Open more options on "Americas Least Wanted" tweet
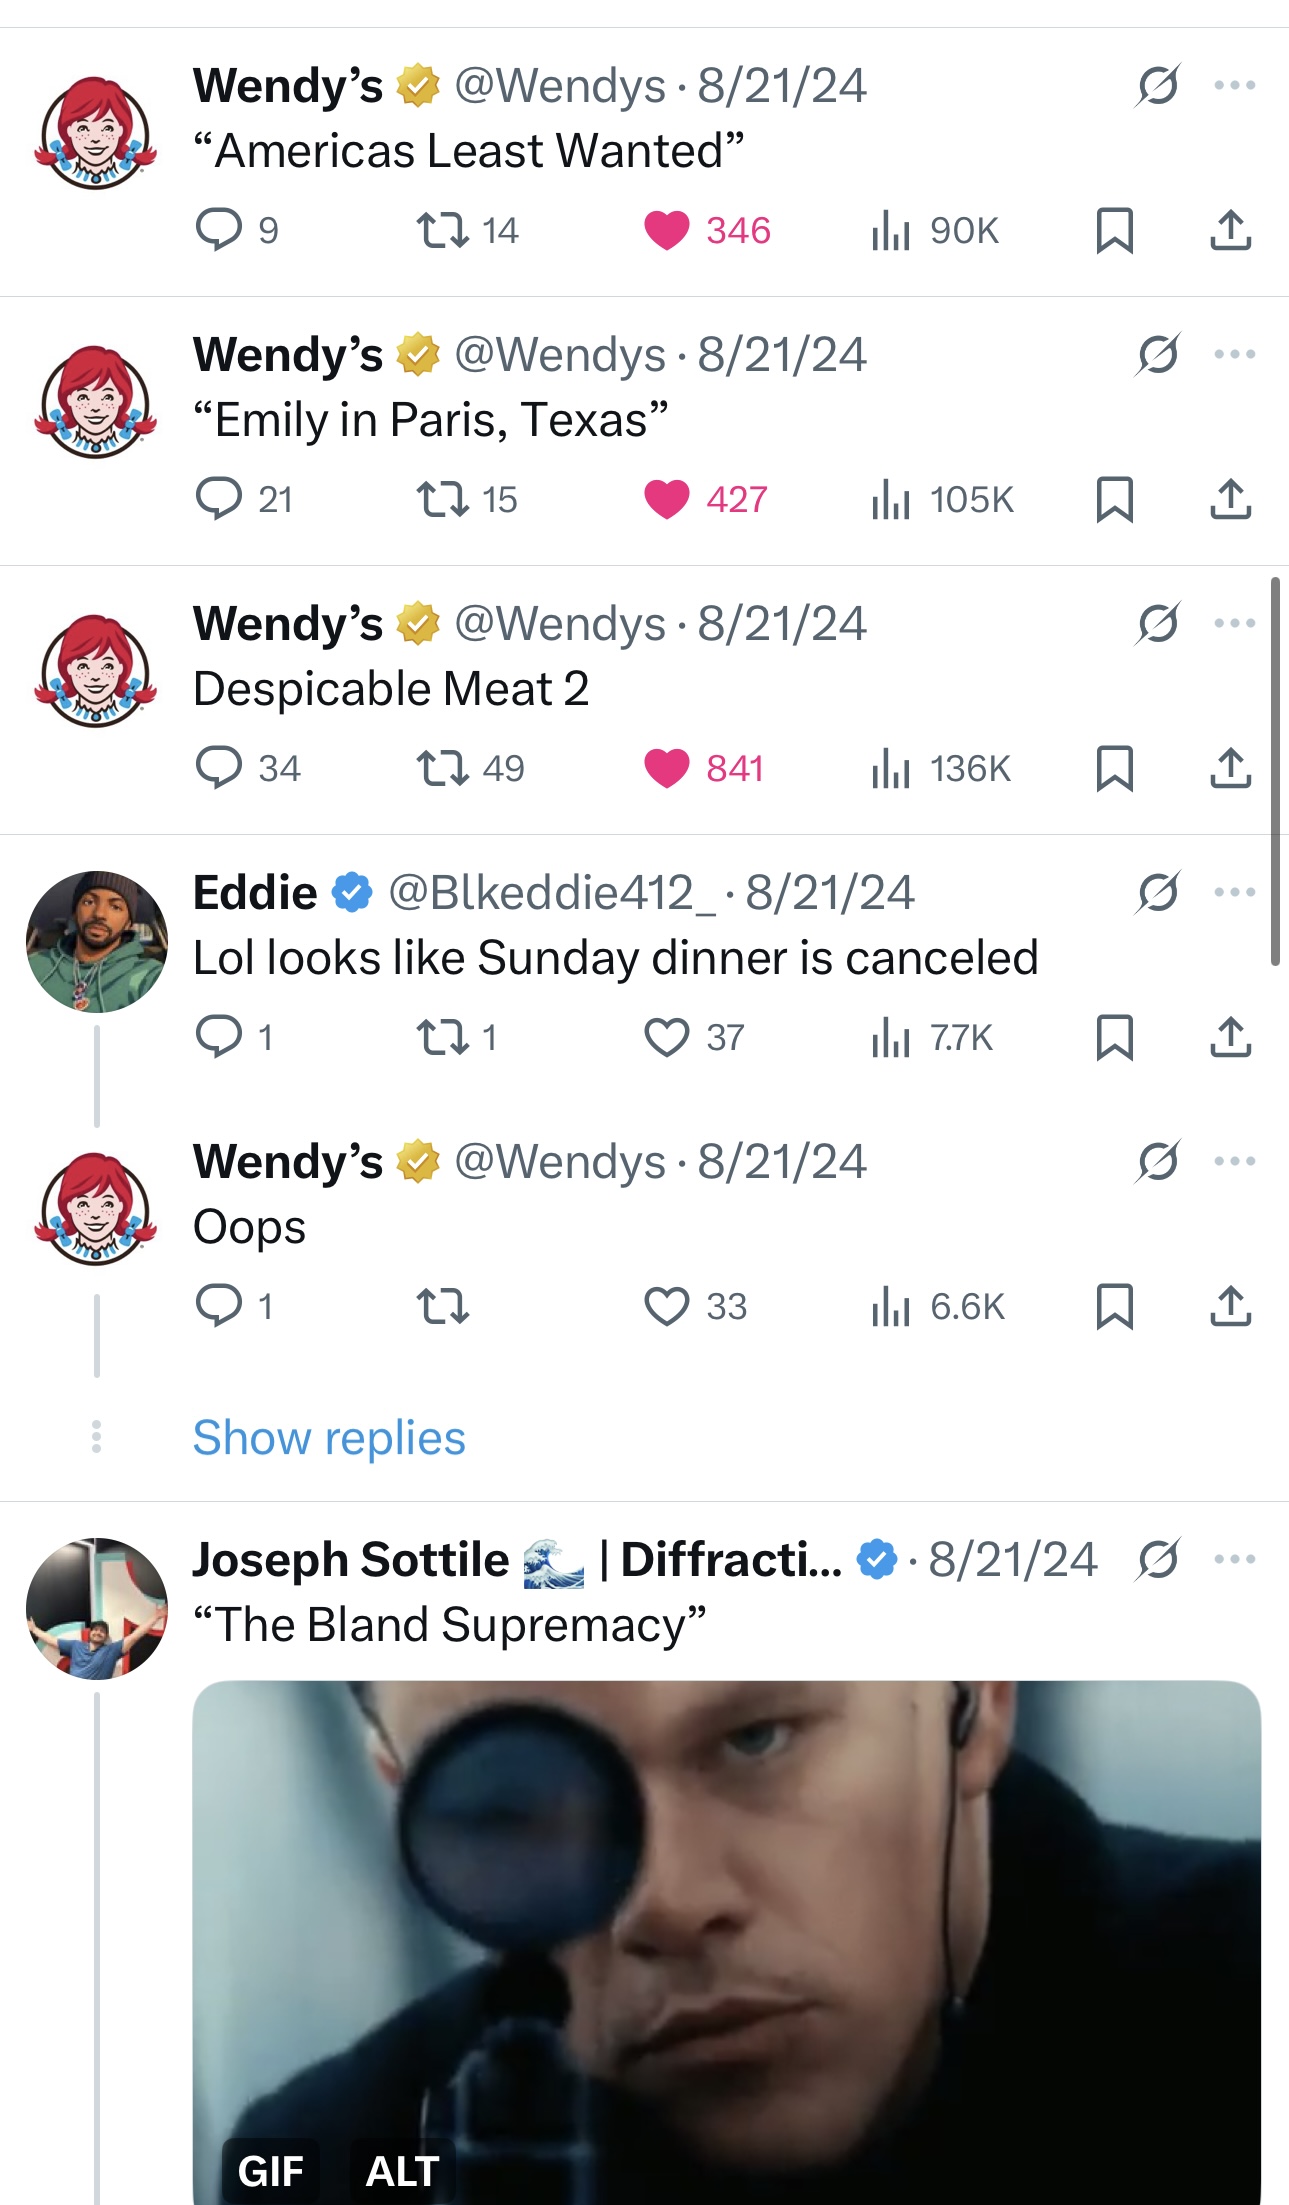Viewport: 1289px width, 2205px height. click(1234, 85)
